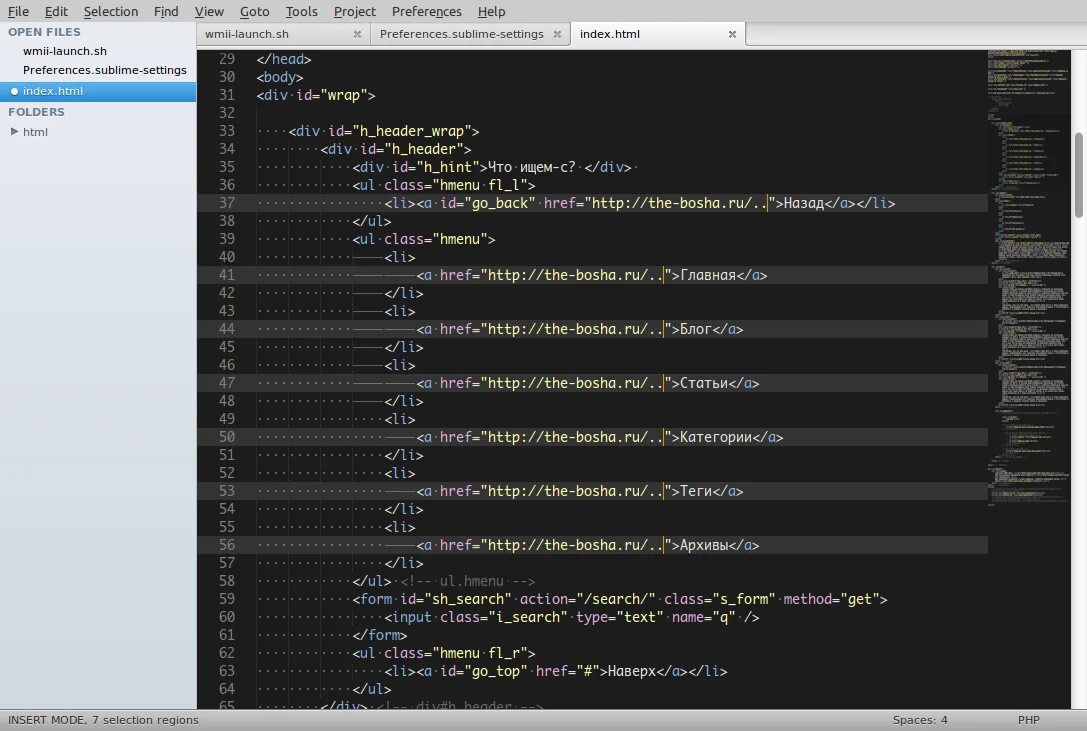Select the html folder in sidebar
Image resolution: width=1087 pixels, height=731 pixels.
point(35,132)
